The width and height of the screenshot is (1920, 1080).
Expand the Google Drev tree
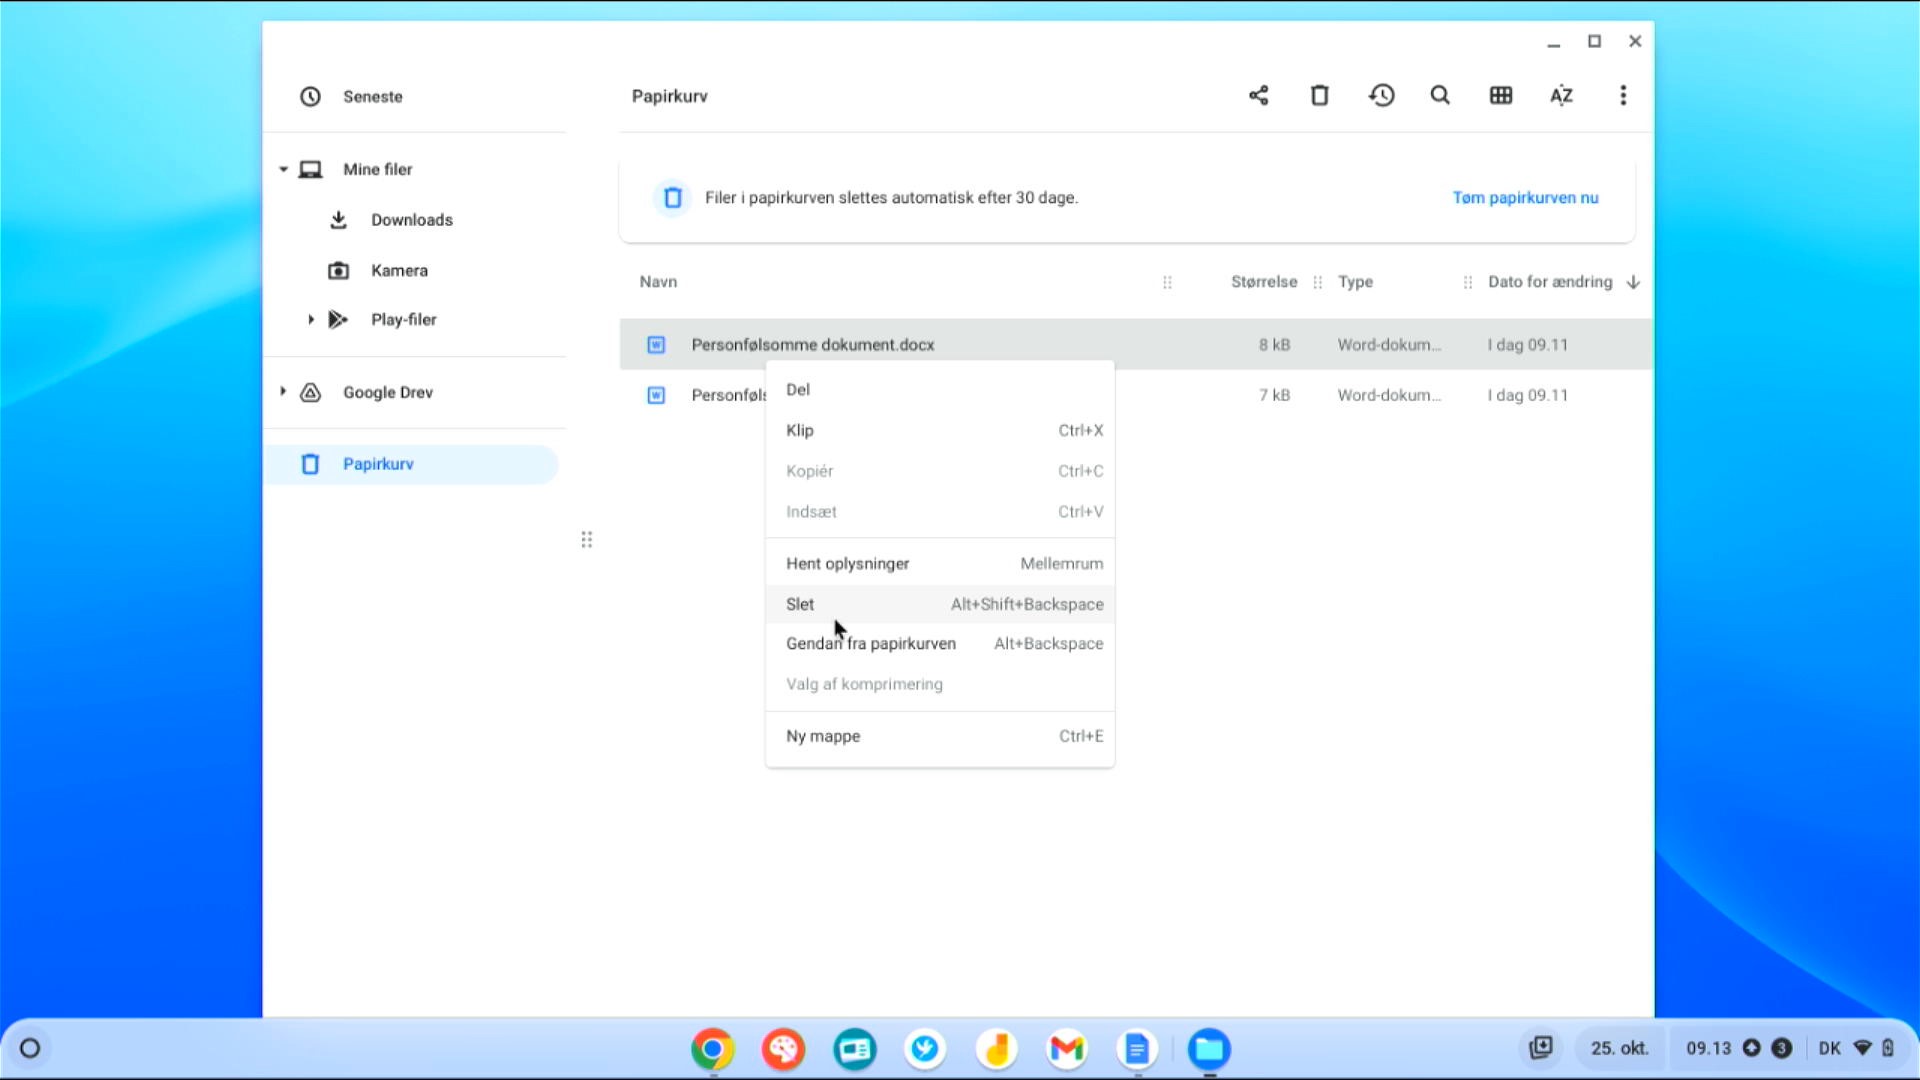coord(283,391)
